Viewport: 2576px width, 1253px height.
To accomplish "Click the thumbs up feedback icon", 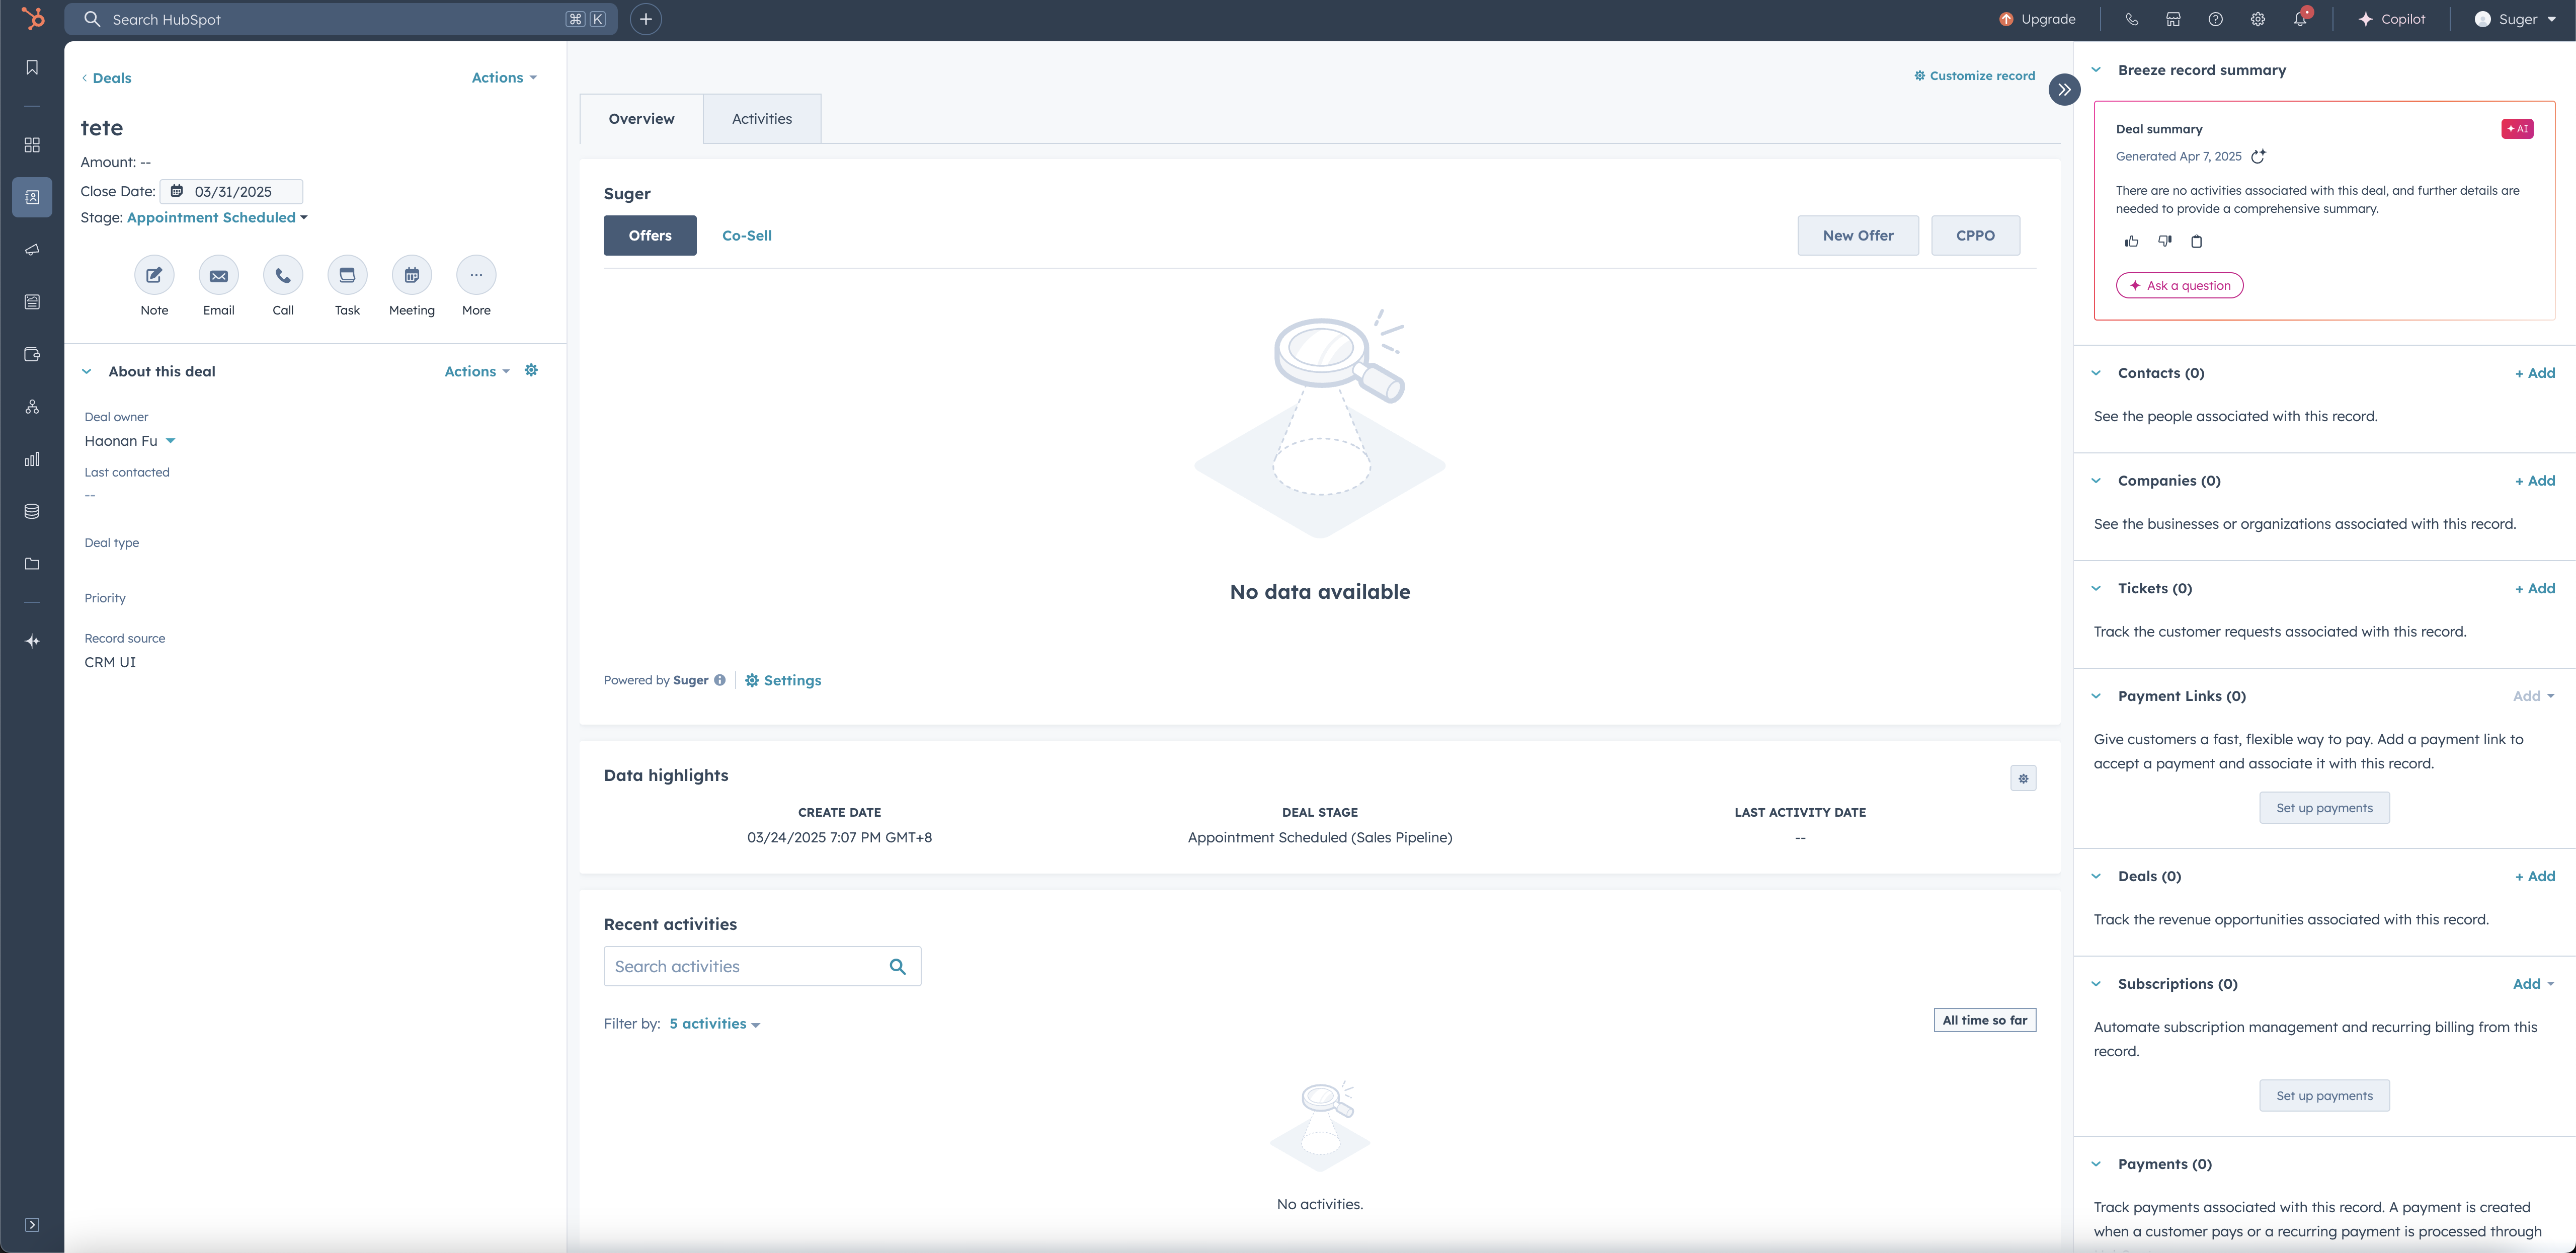I will pos(2131,241).
